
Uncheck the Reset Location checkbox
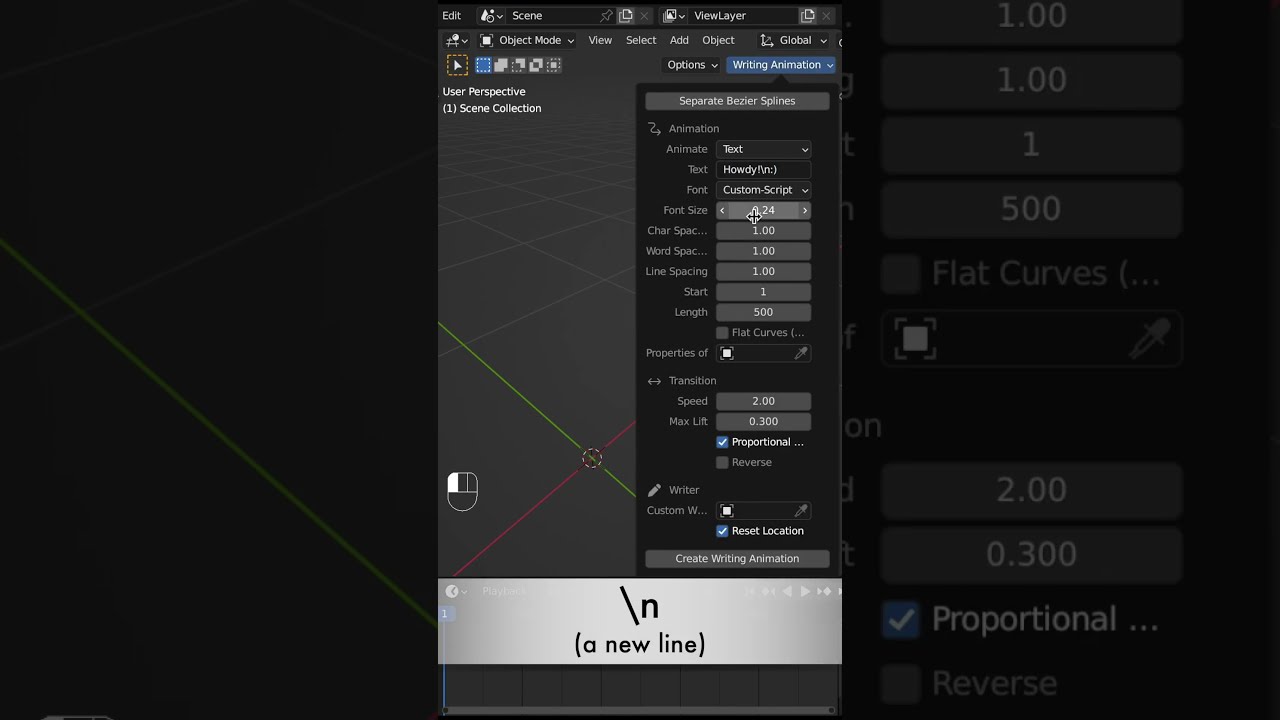(x=722, y=531)
